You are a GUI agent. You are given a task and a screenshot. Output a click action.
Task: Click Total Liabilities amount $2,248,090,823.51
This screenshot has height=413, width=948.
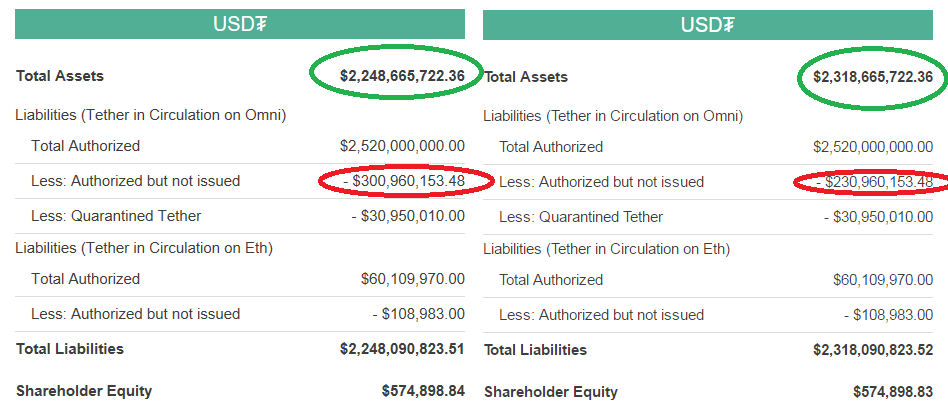(402, 349)
